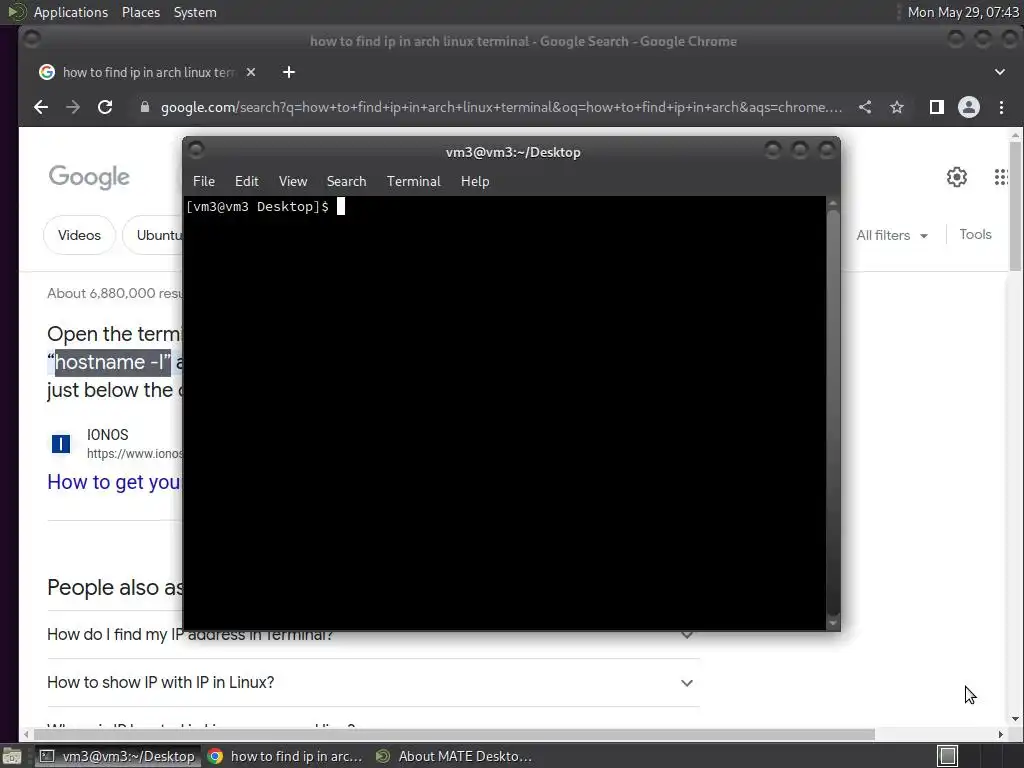
Task: Click the clock in the top panel
Action: coord(963,12)
